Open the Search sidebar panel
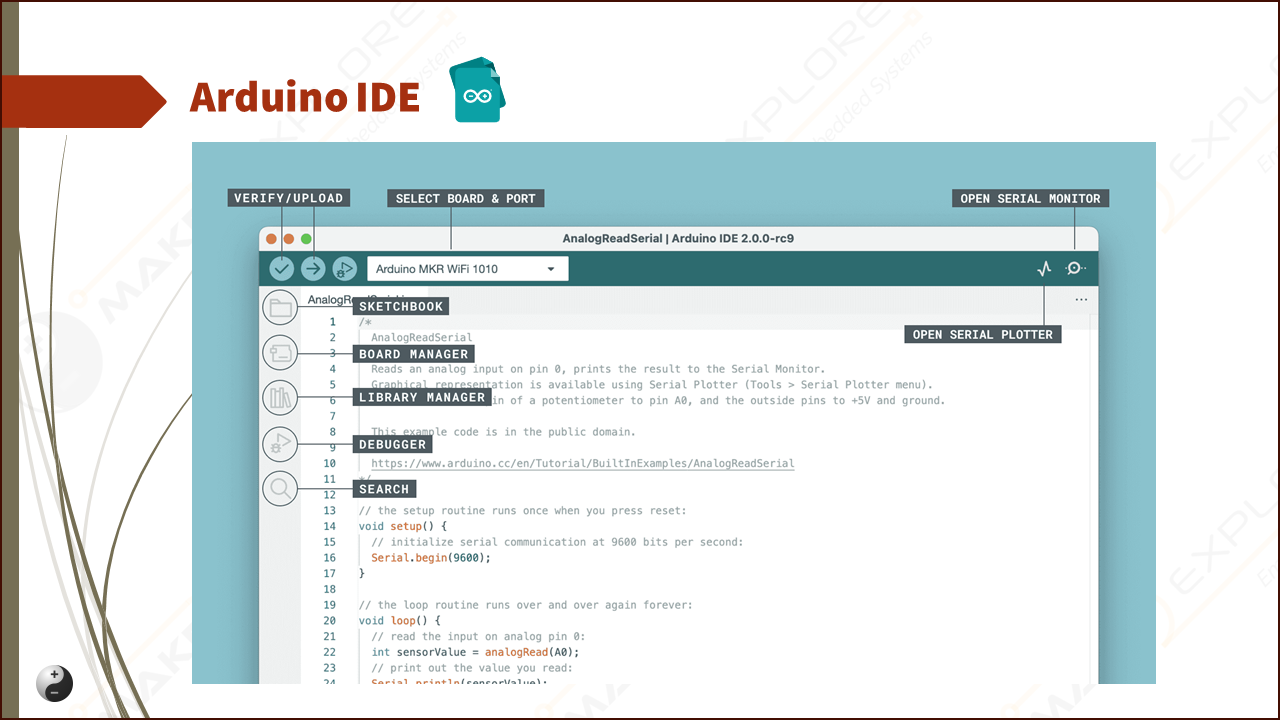The height and width of the screenshot is (720, 1280). point(280,488)
